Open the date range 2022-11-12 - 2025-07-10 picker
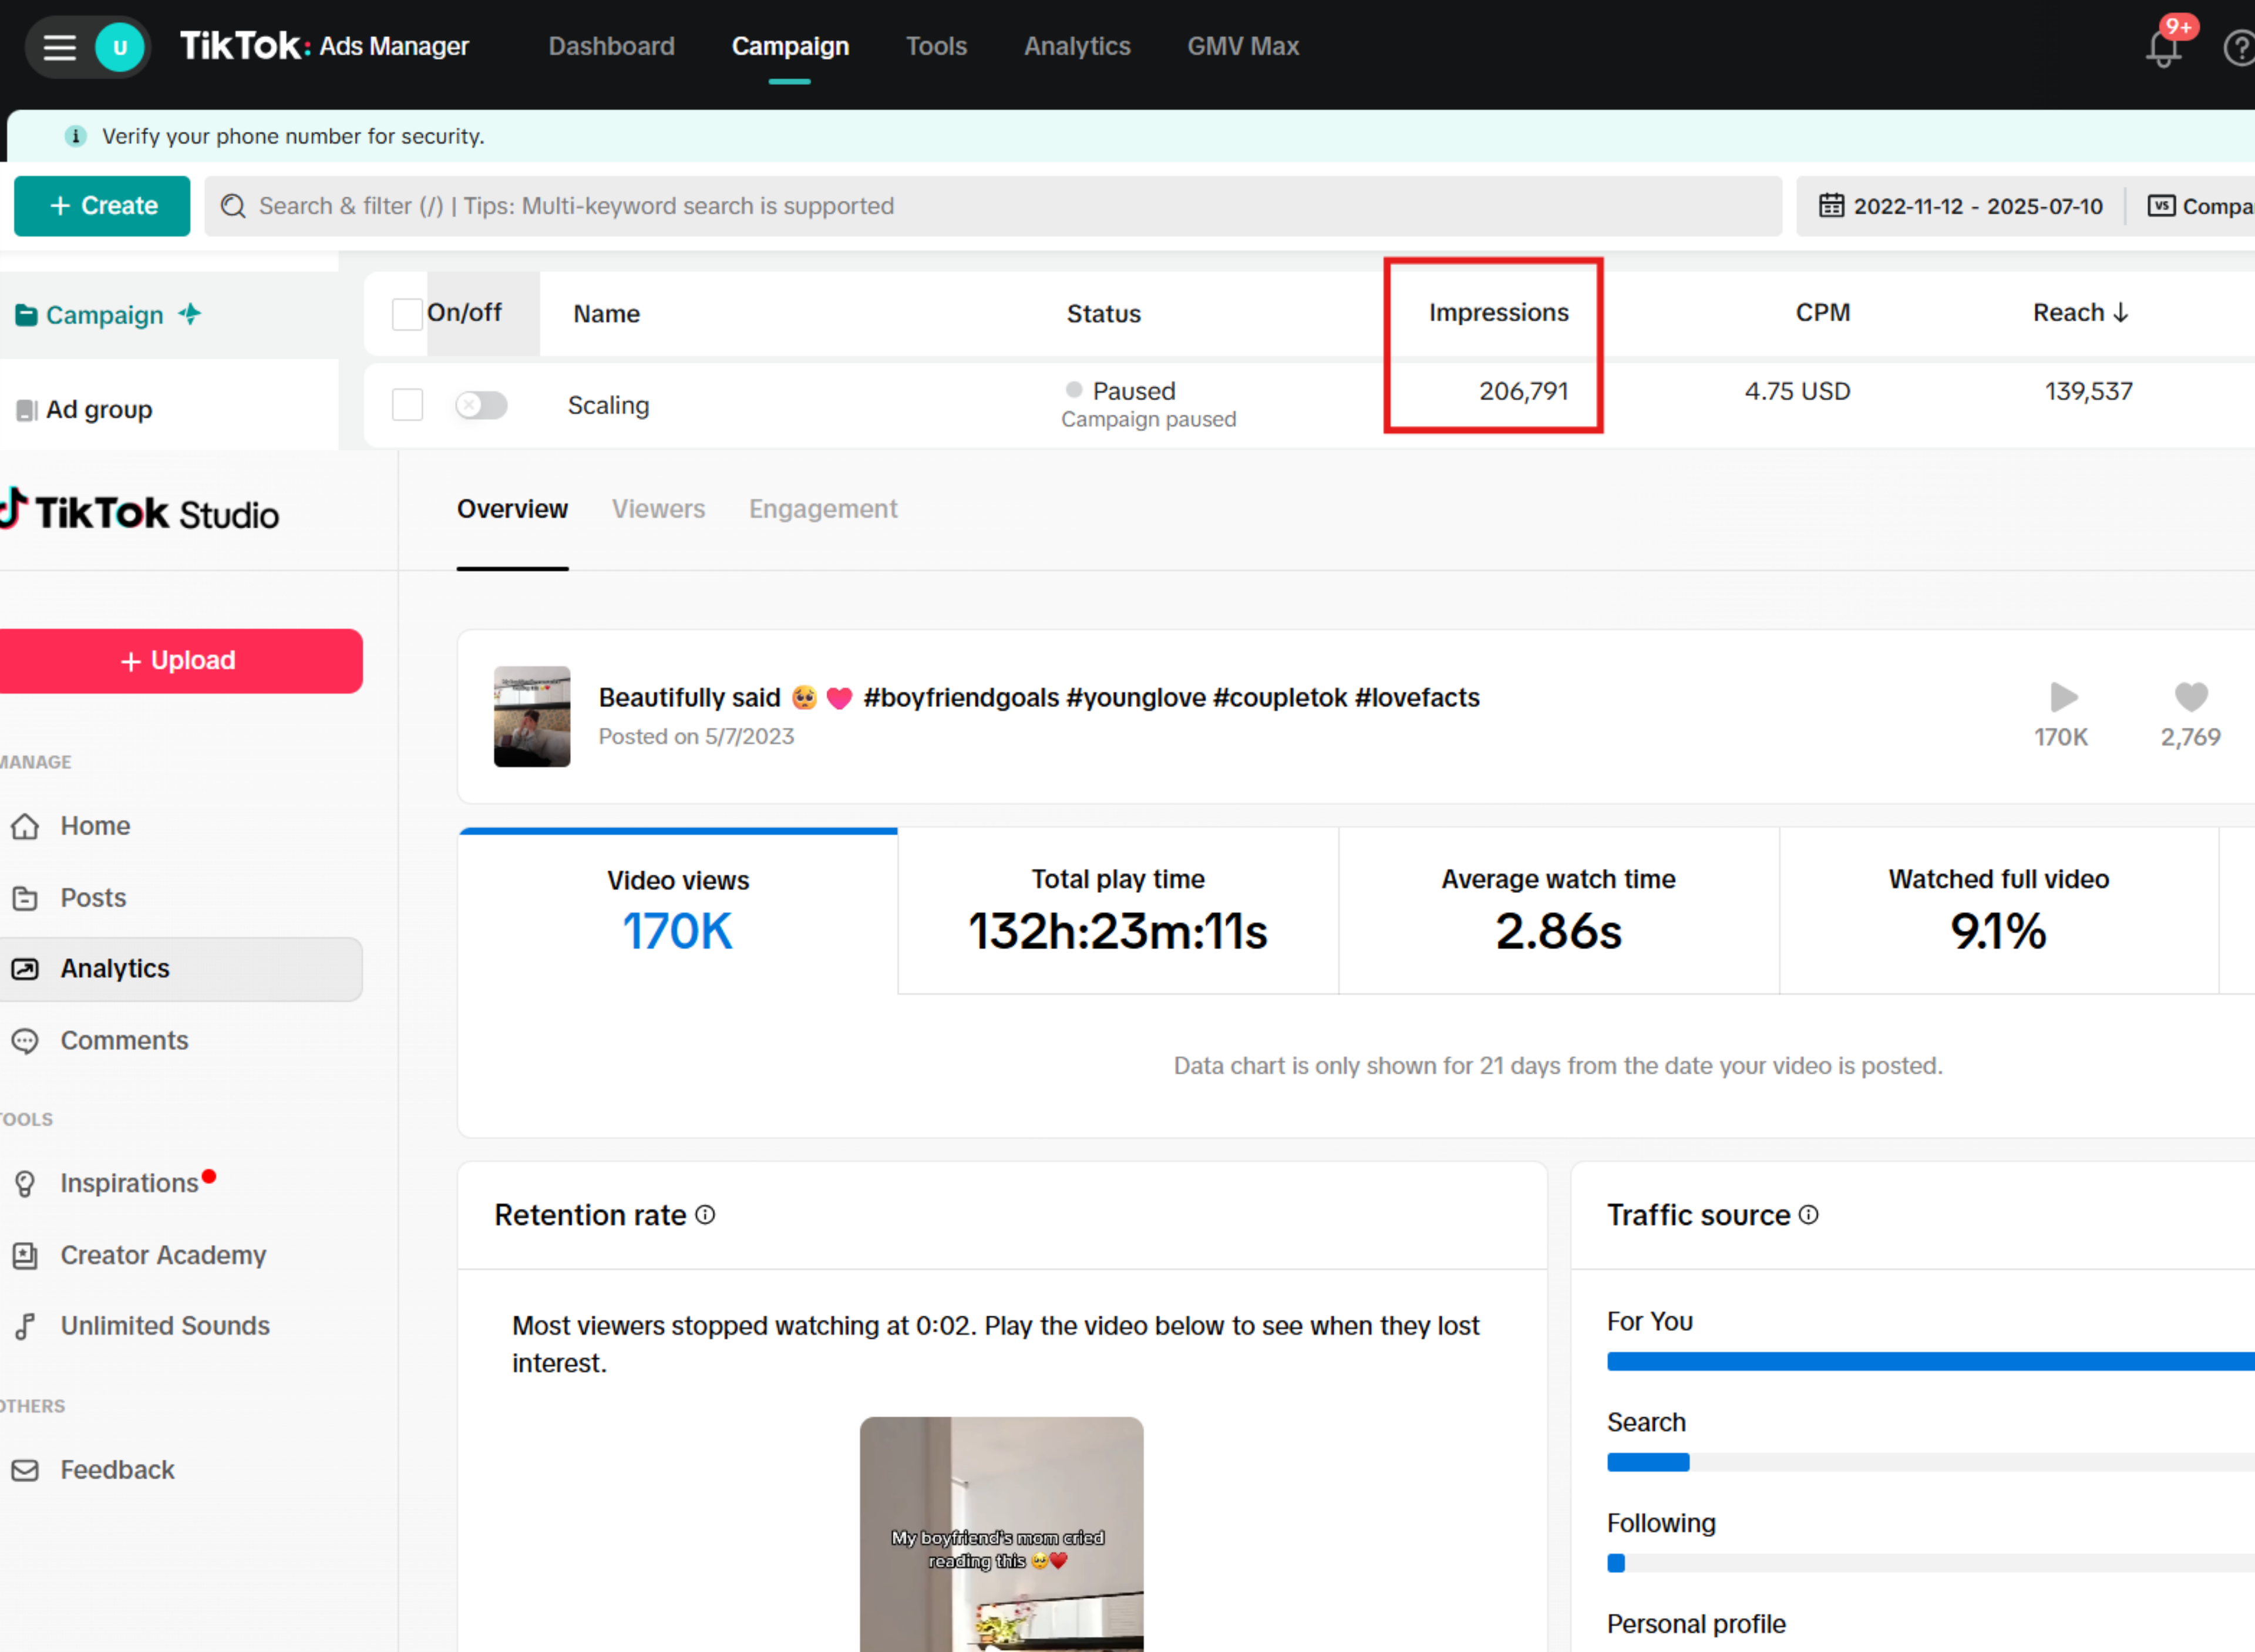2255x1652 pixels. click(1961, 206)
